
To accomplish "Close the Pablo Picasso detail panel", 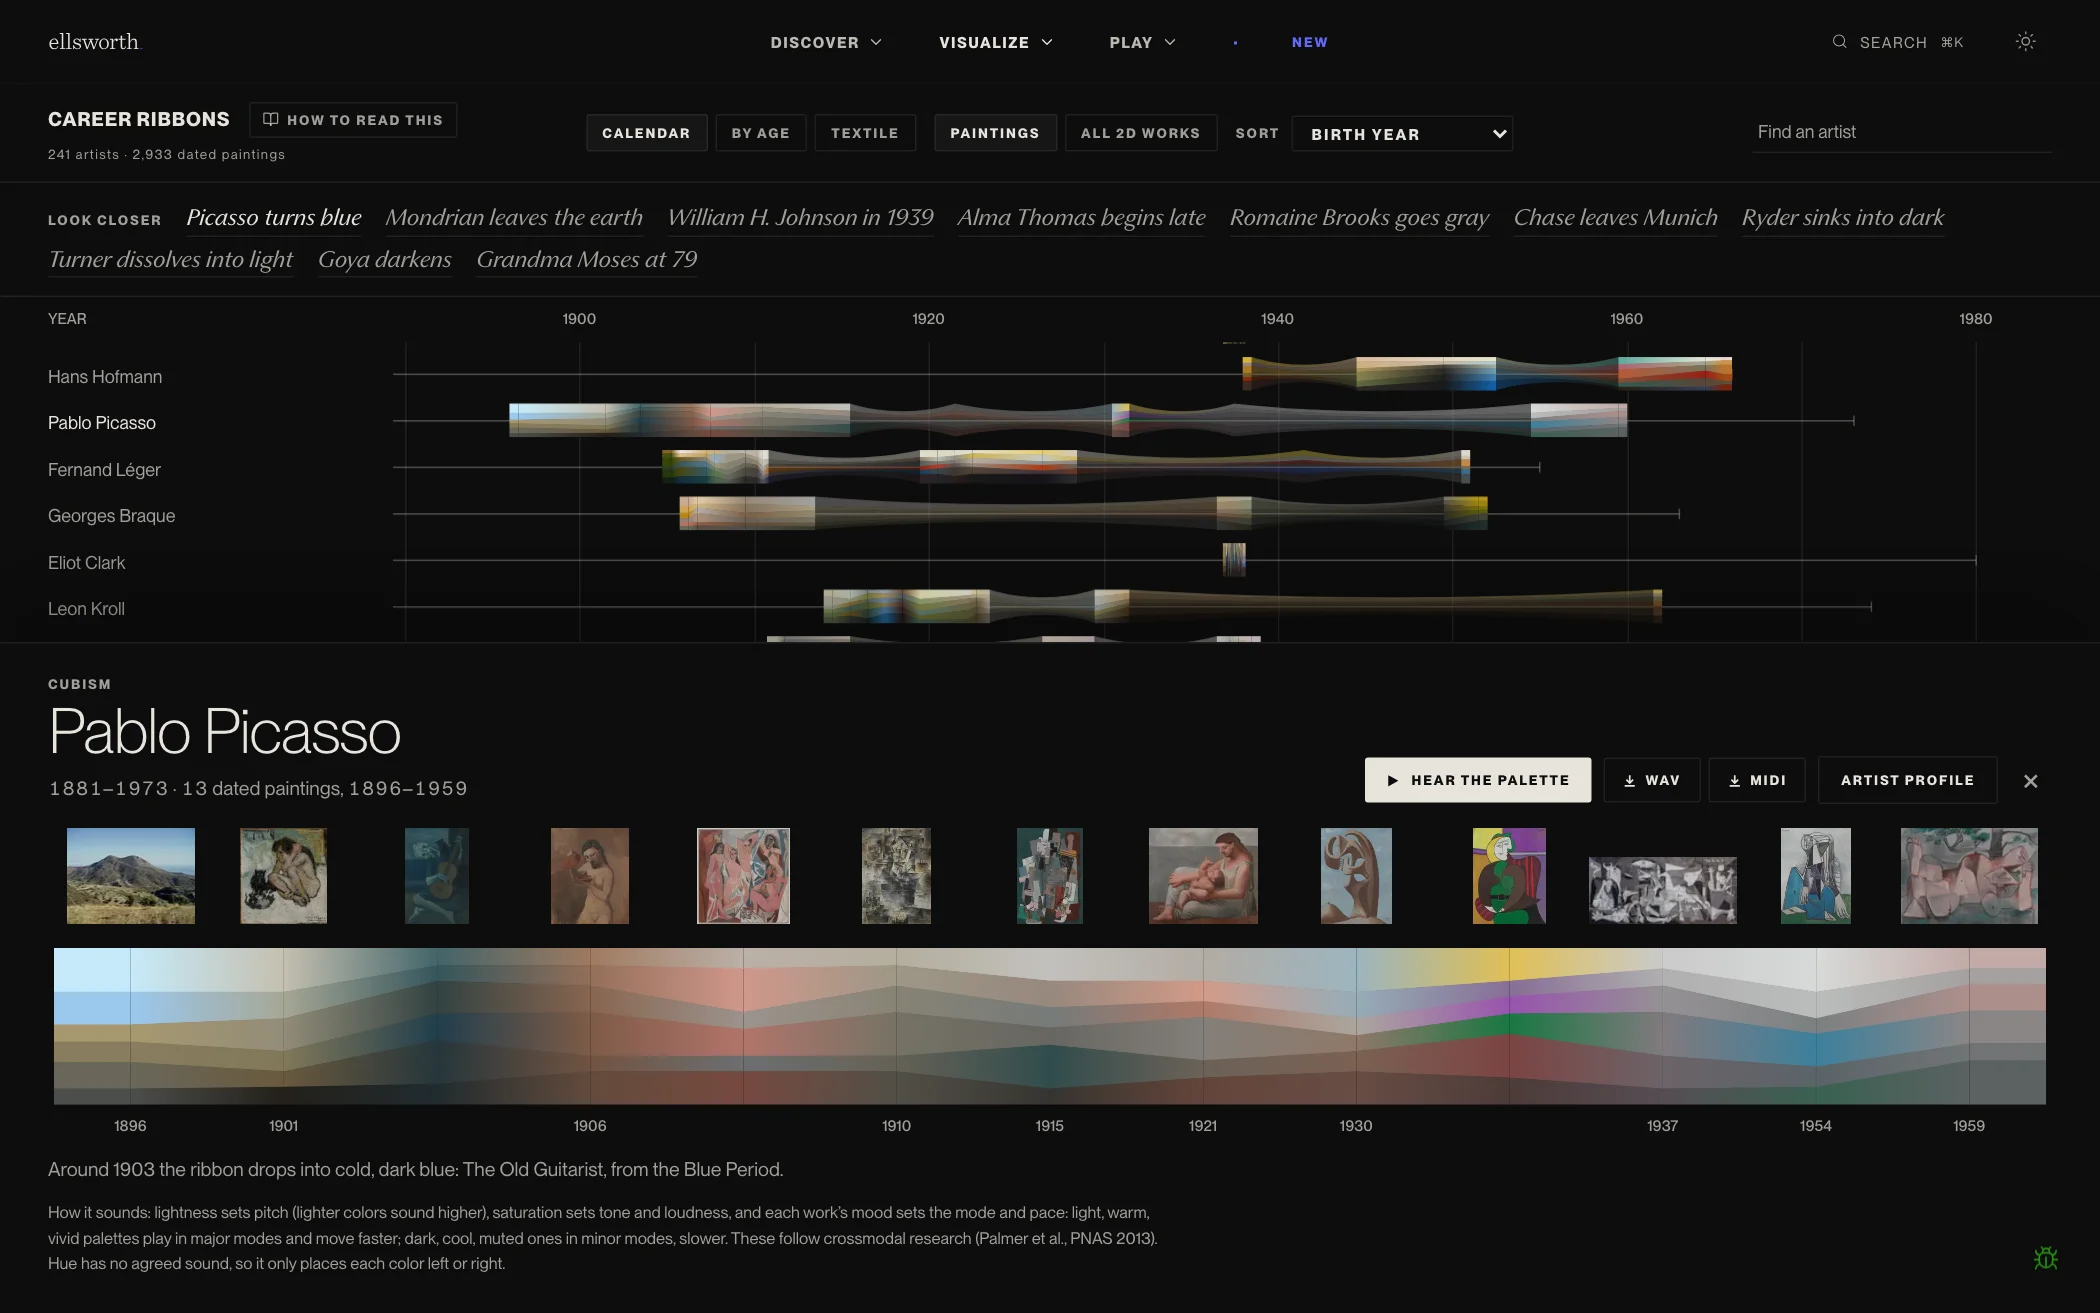I will coord(2030,781).
